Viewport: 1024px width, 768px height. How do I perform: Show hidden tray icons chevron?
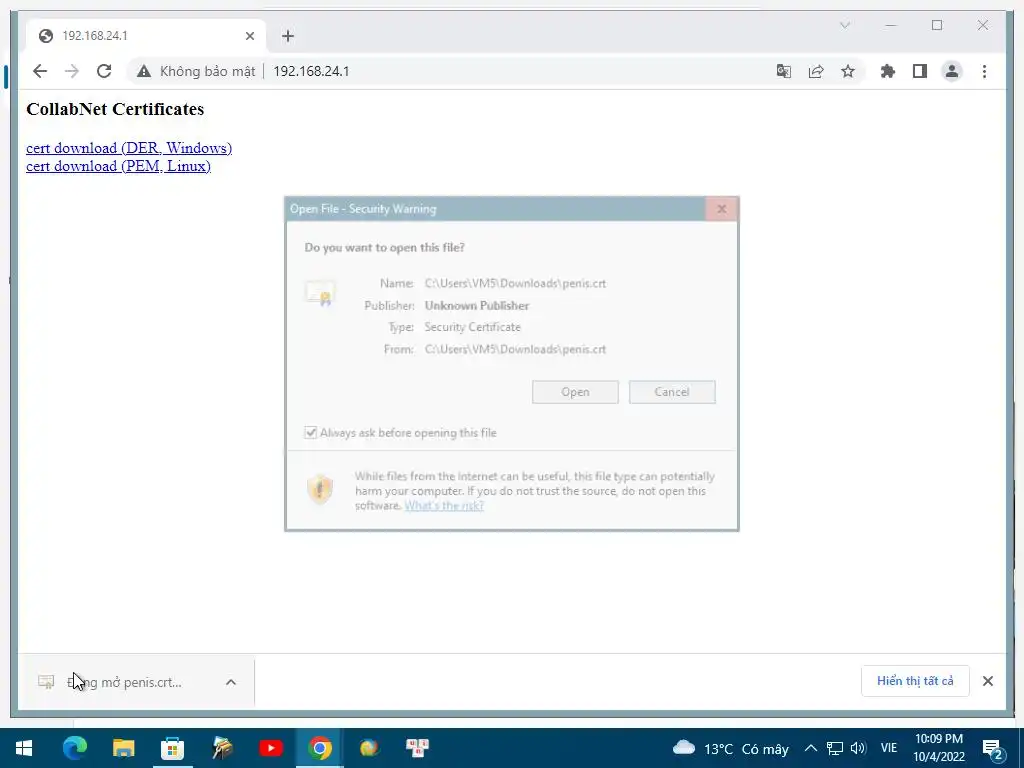click(x=810, y=748)
